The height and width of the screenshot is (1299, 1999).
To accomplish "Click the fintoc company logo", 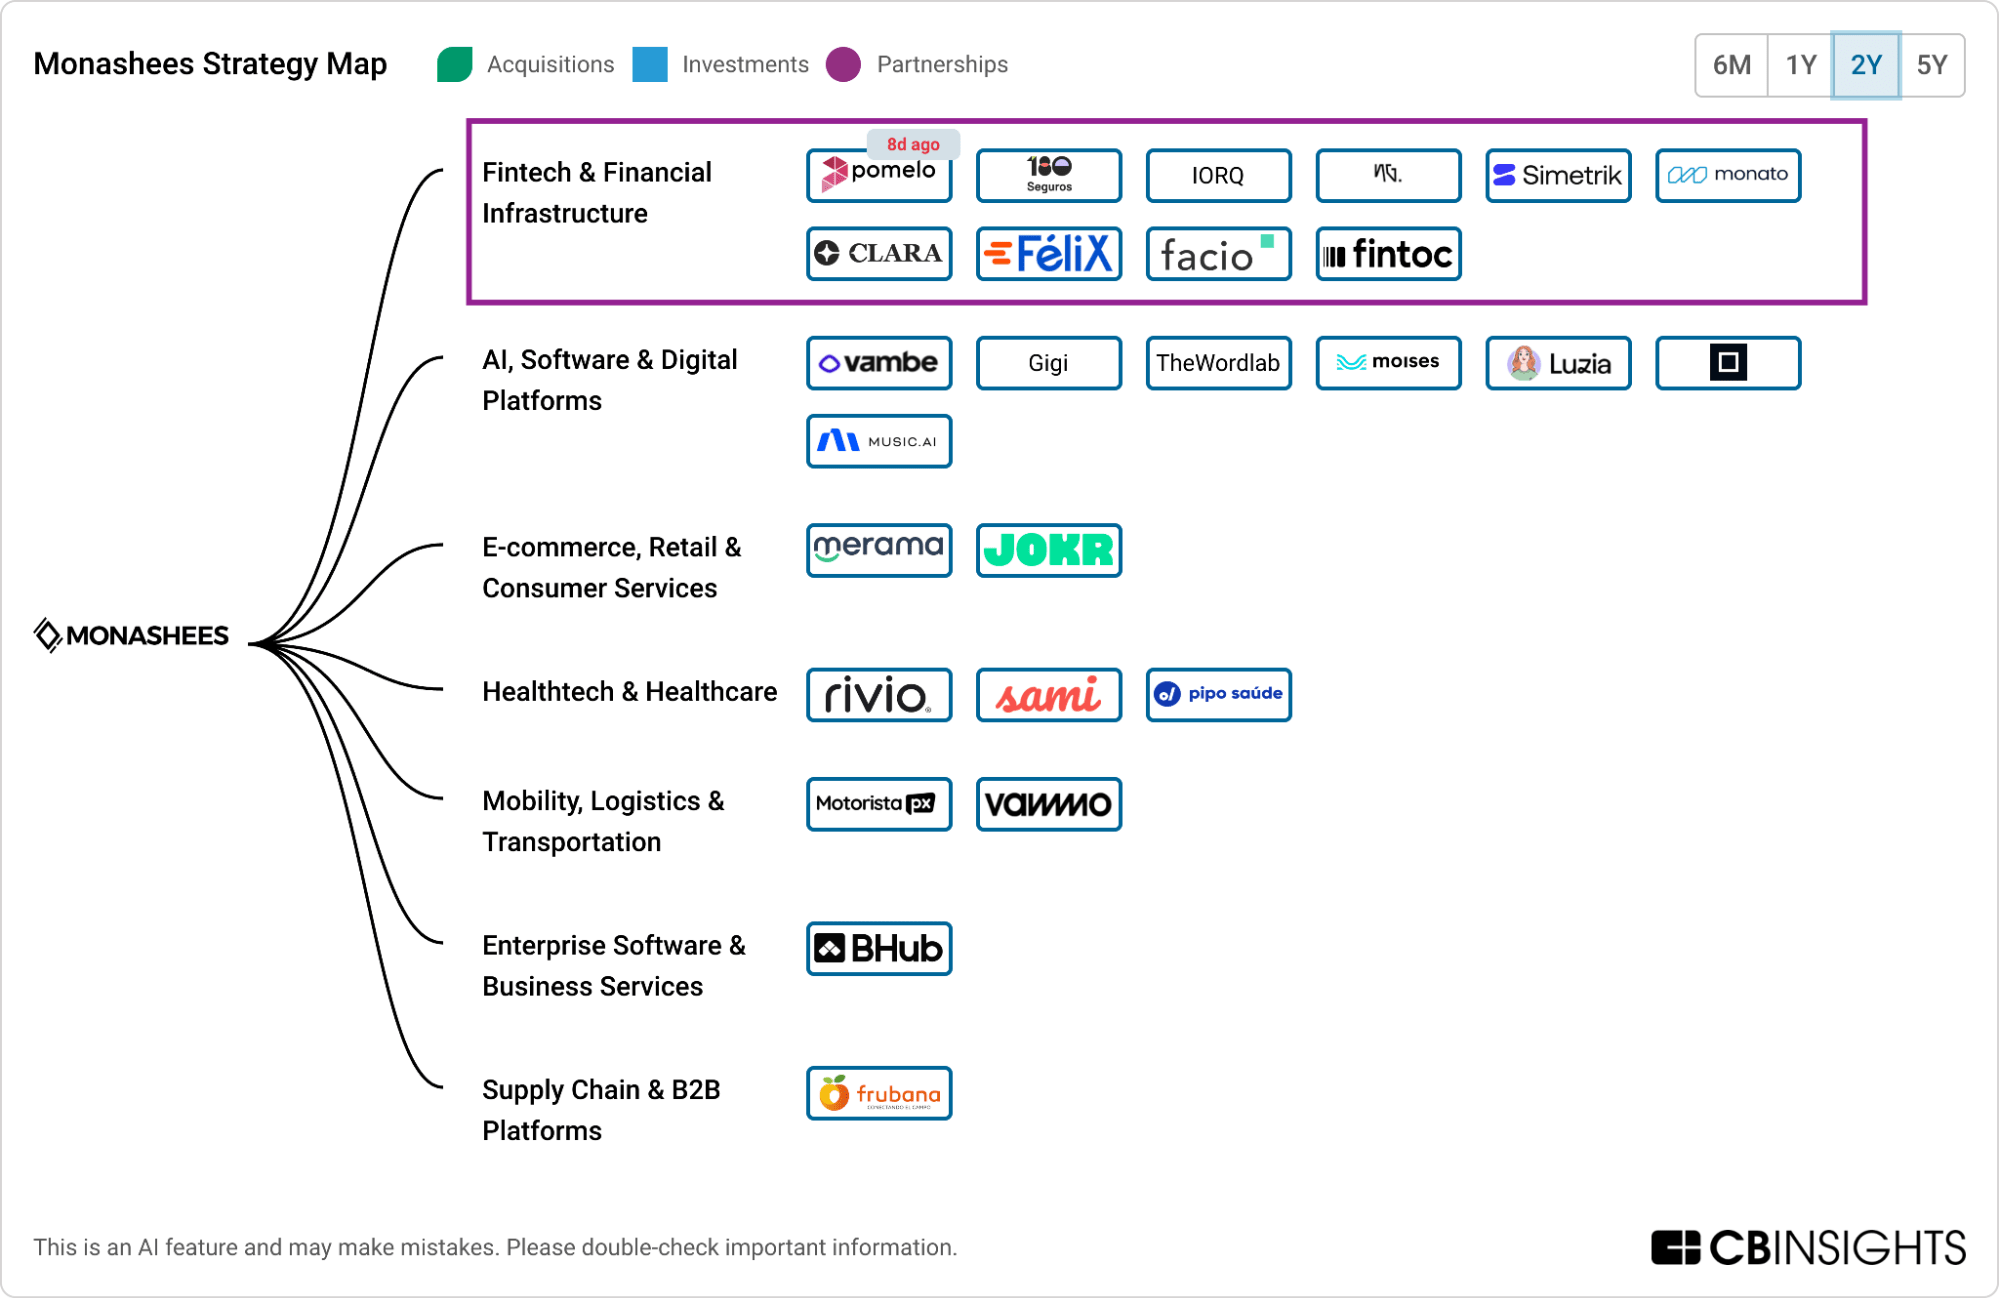I will [1388, 254].
